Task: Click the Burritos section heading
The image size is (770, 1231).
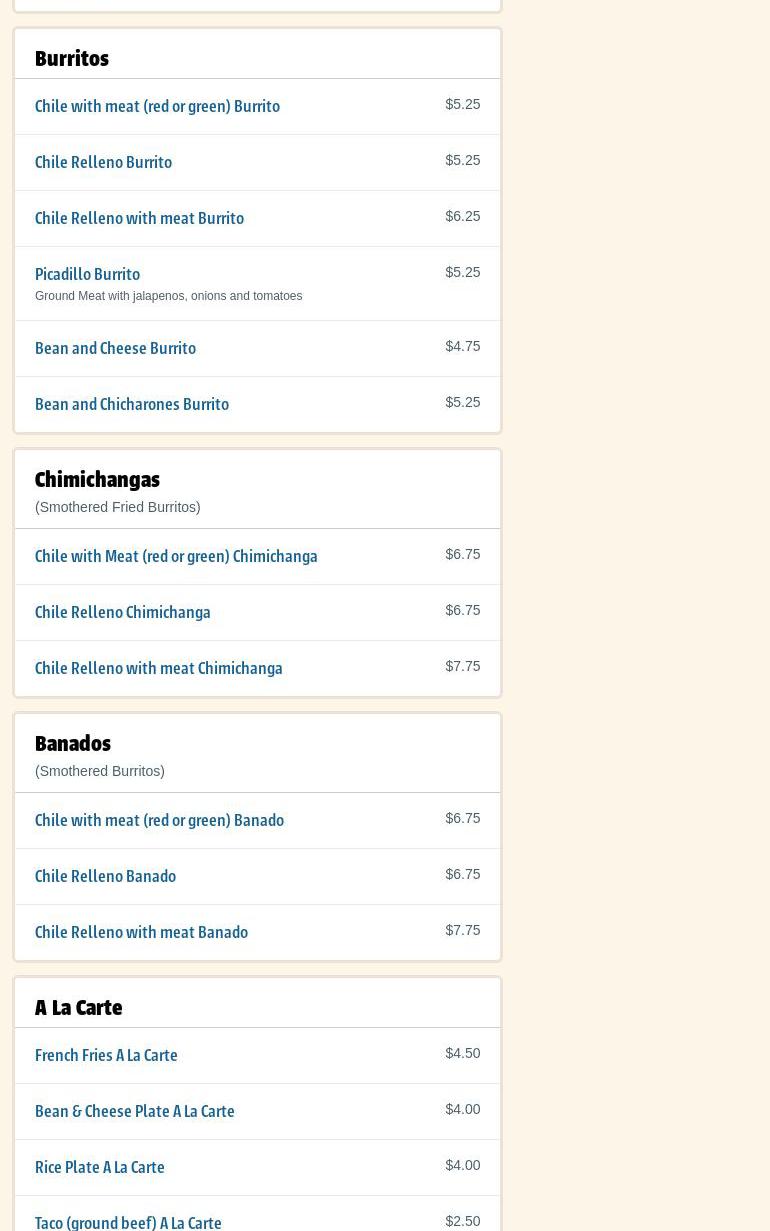Action: 72,58
